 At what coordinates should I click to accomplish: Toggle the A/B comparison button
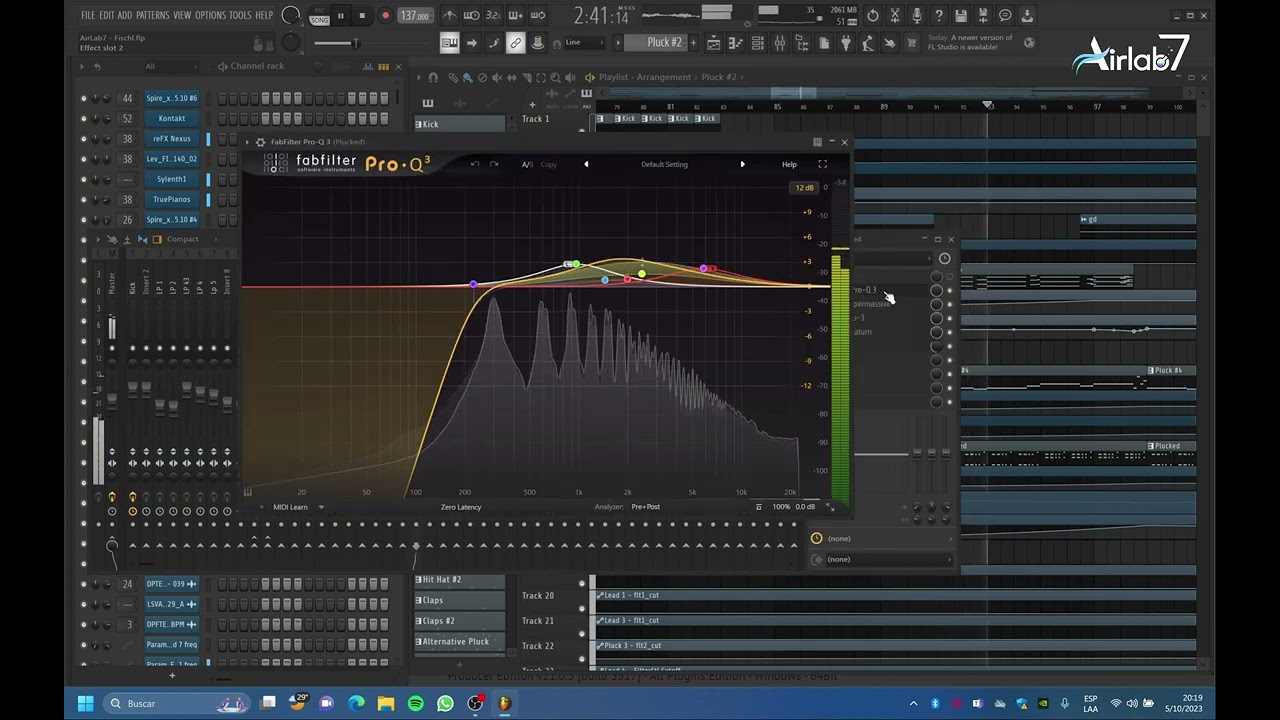pos(527,164)
